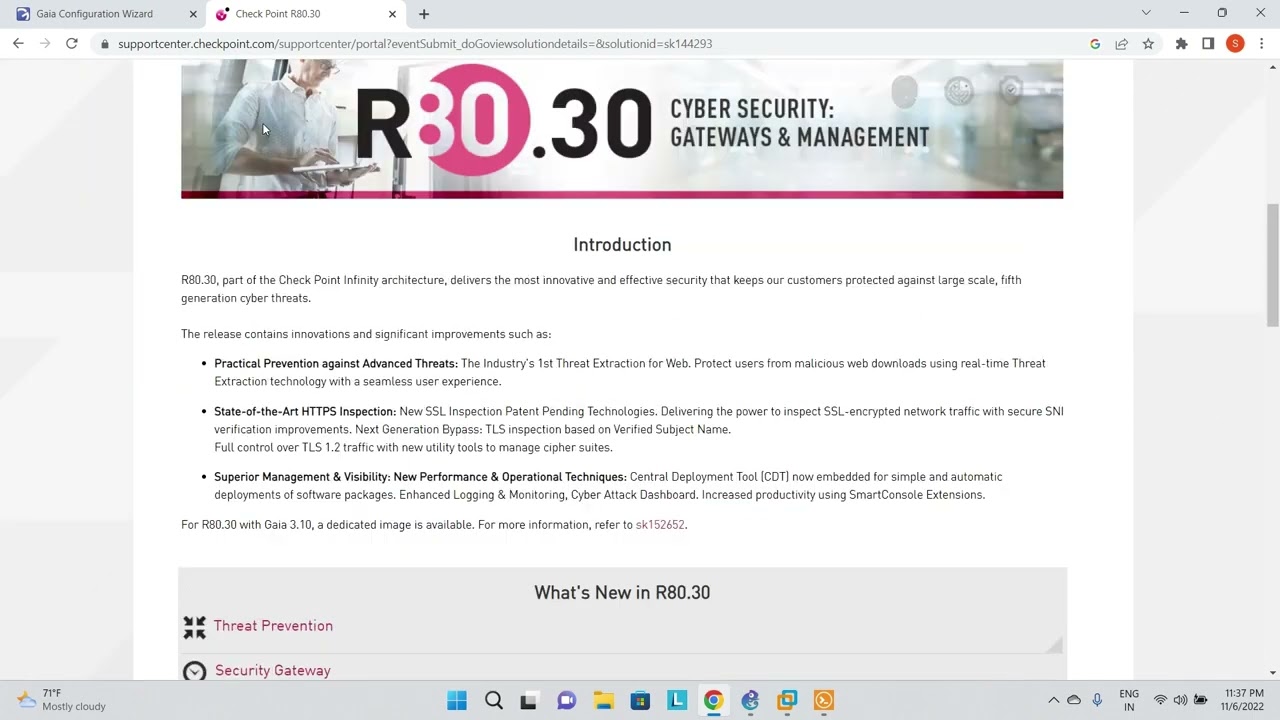This screenshot has width=1280, height=720.
Task: Show hidden system tray icons
Action: click(1053, 700)
